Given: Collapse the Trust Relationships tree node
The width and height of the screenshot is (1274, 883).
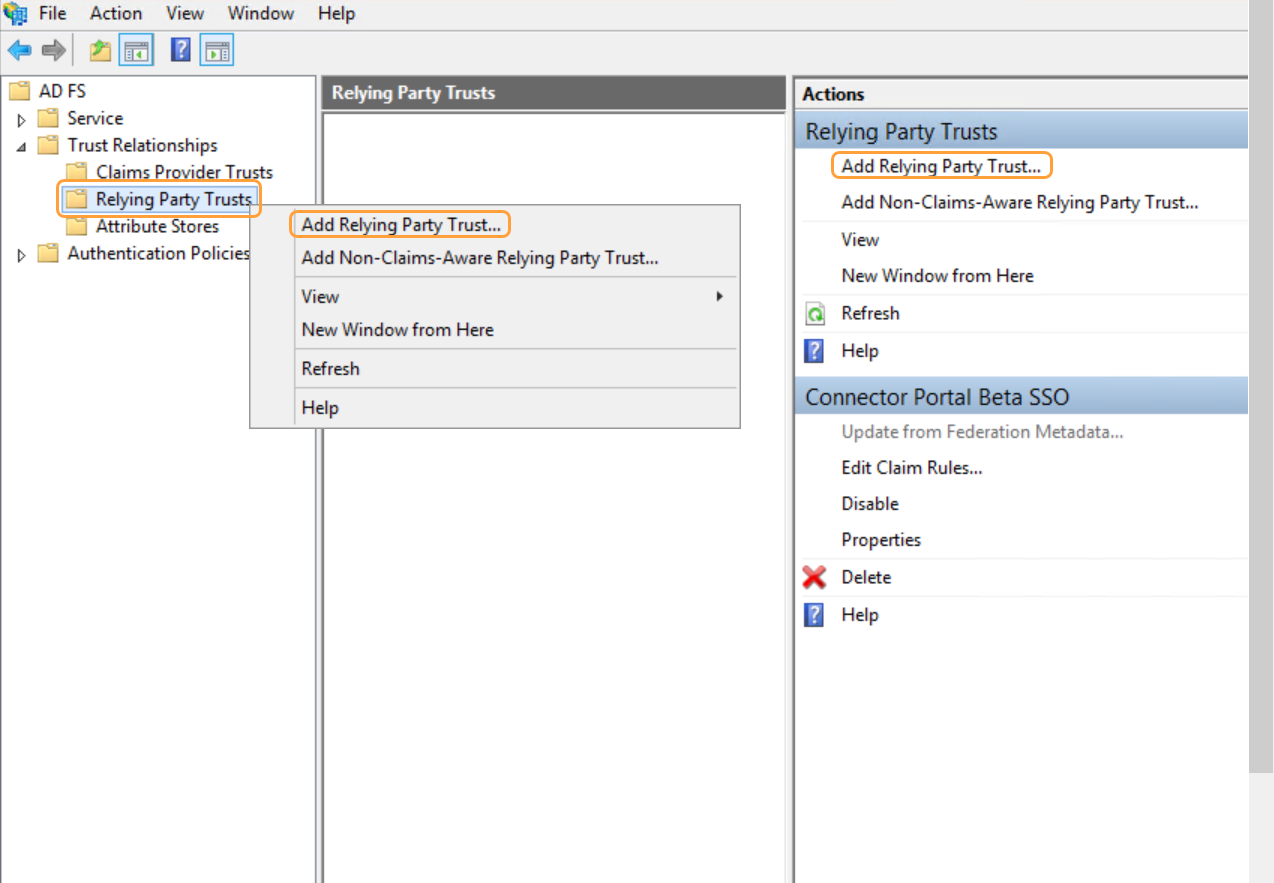Looking at the screenshot, I should 22,146.
